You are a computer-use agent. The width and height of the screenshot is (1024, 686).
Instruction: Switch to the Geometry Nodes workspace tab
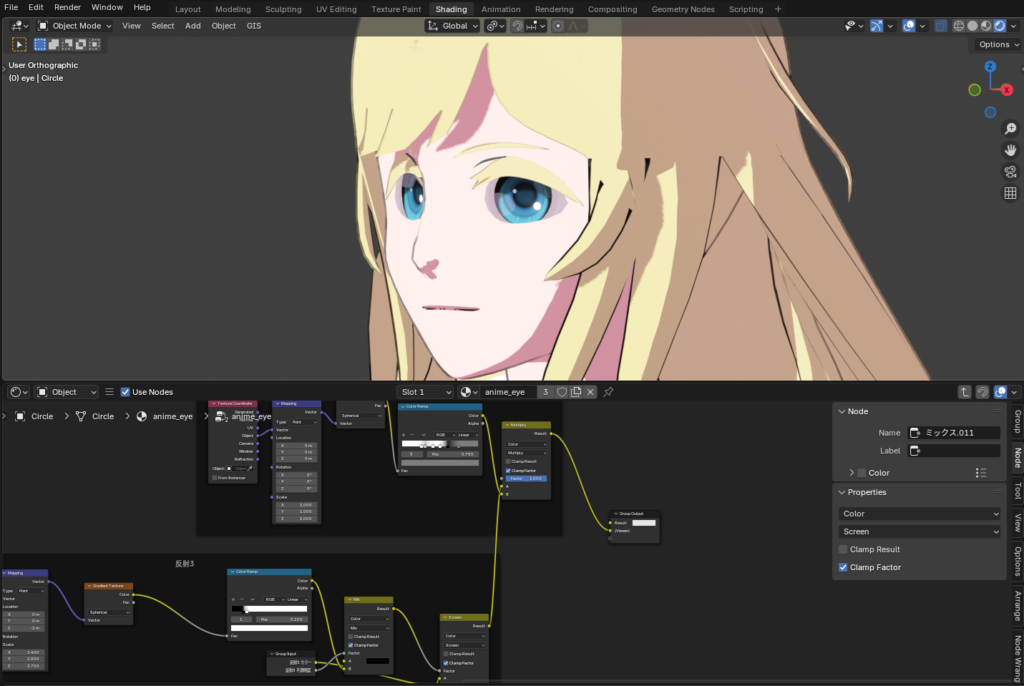(682, 9)
